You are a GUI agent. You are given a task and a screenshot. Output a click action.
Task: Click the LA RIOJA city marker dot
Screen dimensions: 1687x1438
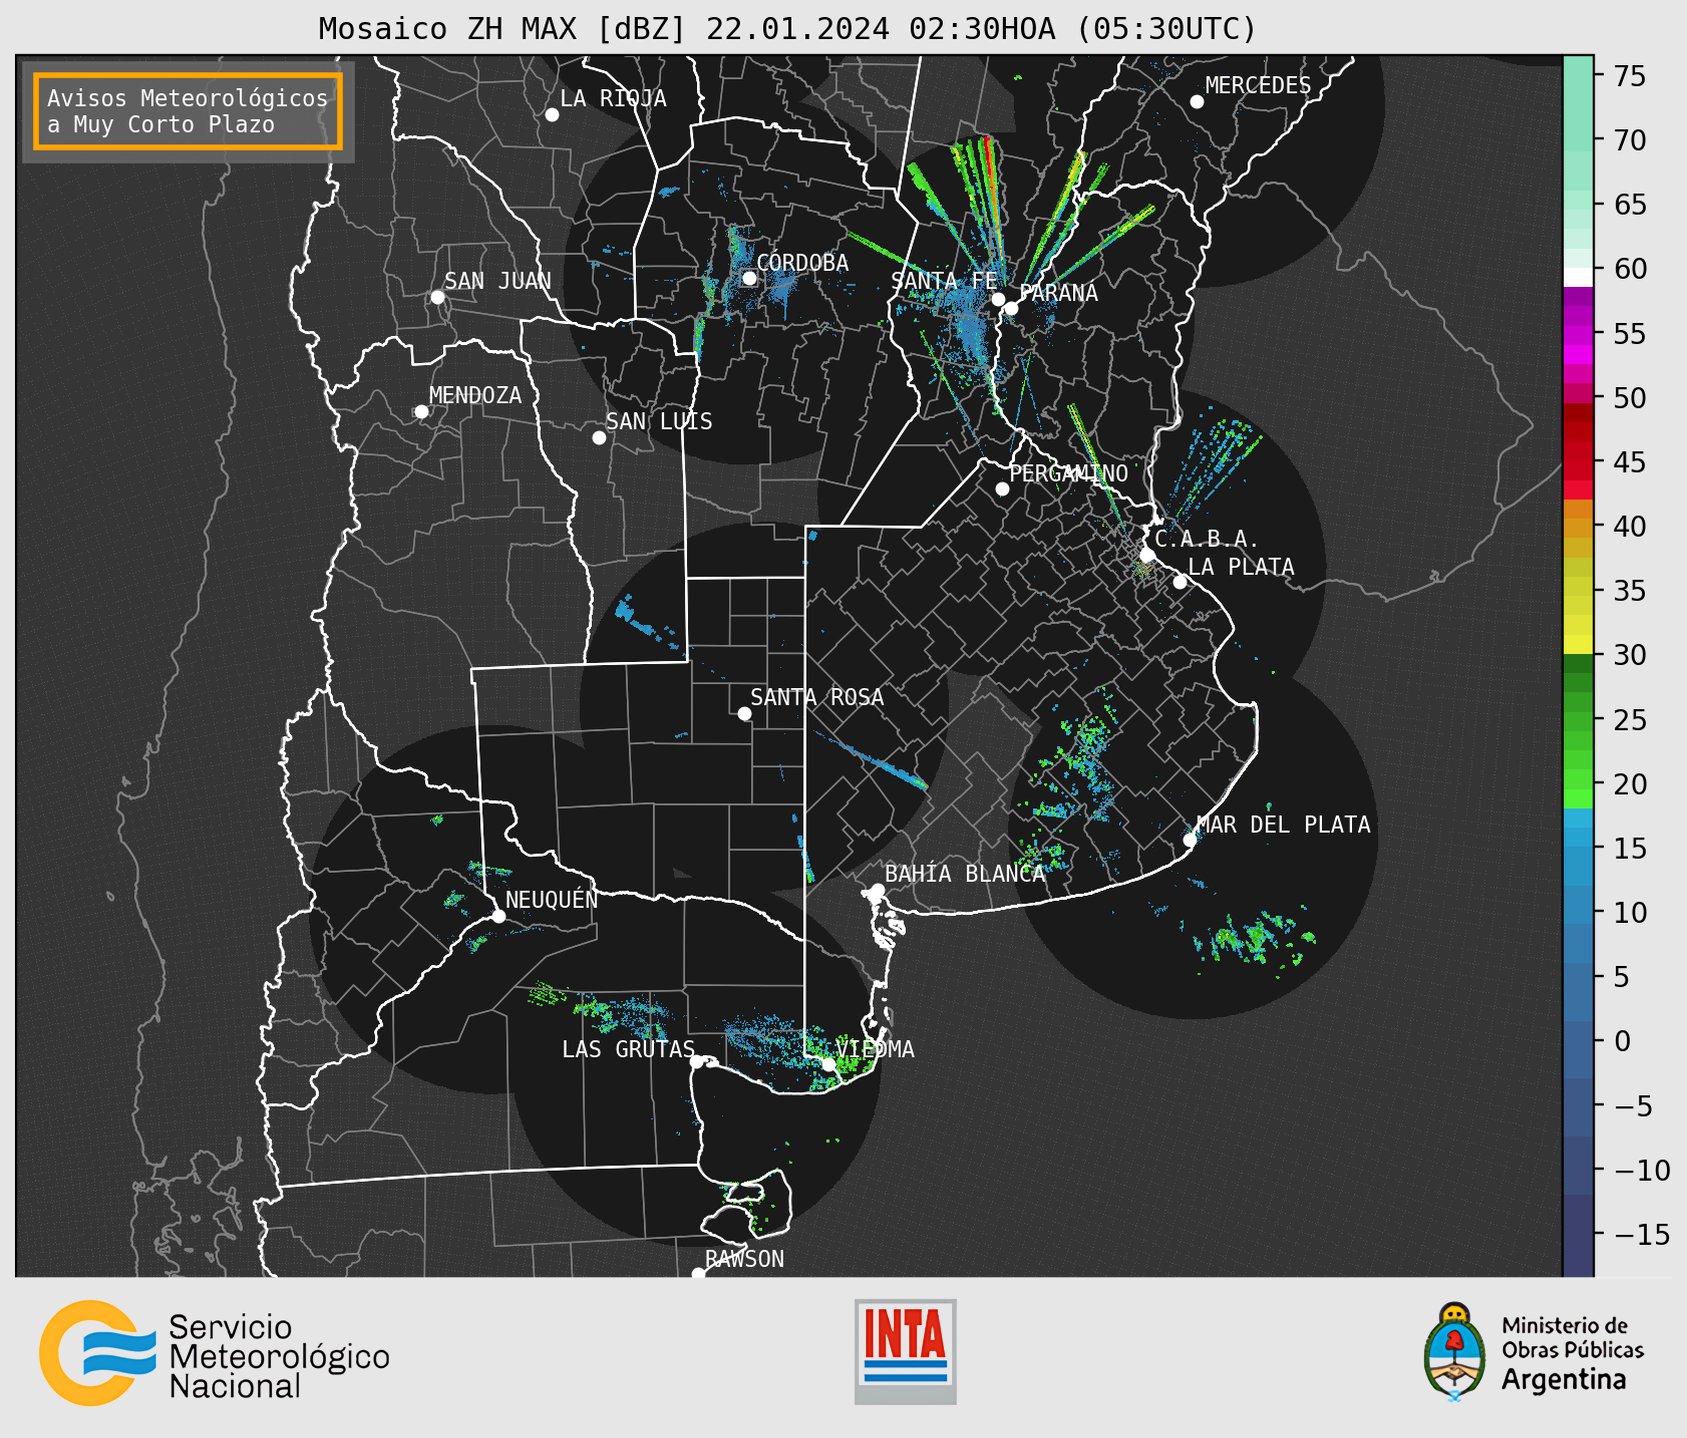click(552, 115)
